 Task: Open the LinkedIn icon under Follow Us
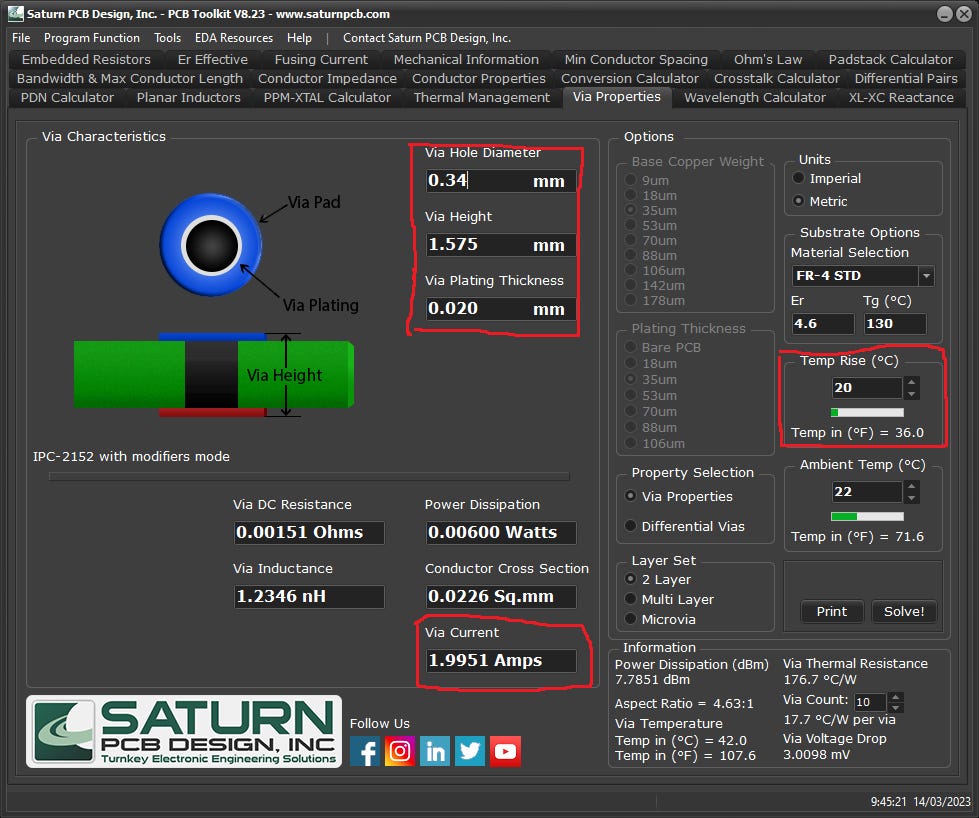coord(435,751)
